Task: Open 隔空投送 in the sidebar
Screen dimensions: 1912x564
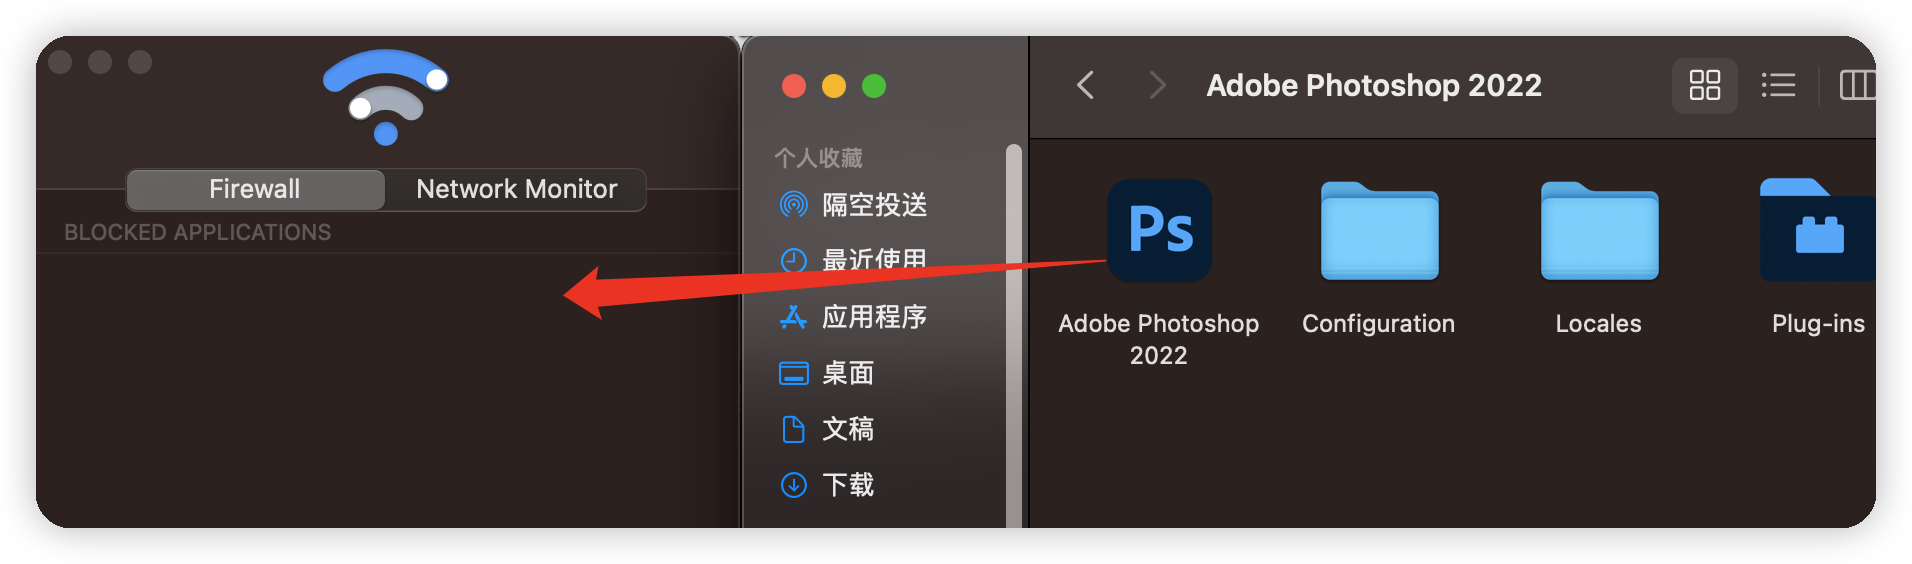Action: 853,205
